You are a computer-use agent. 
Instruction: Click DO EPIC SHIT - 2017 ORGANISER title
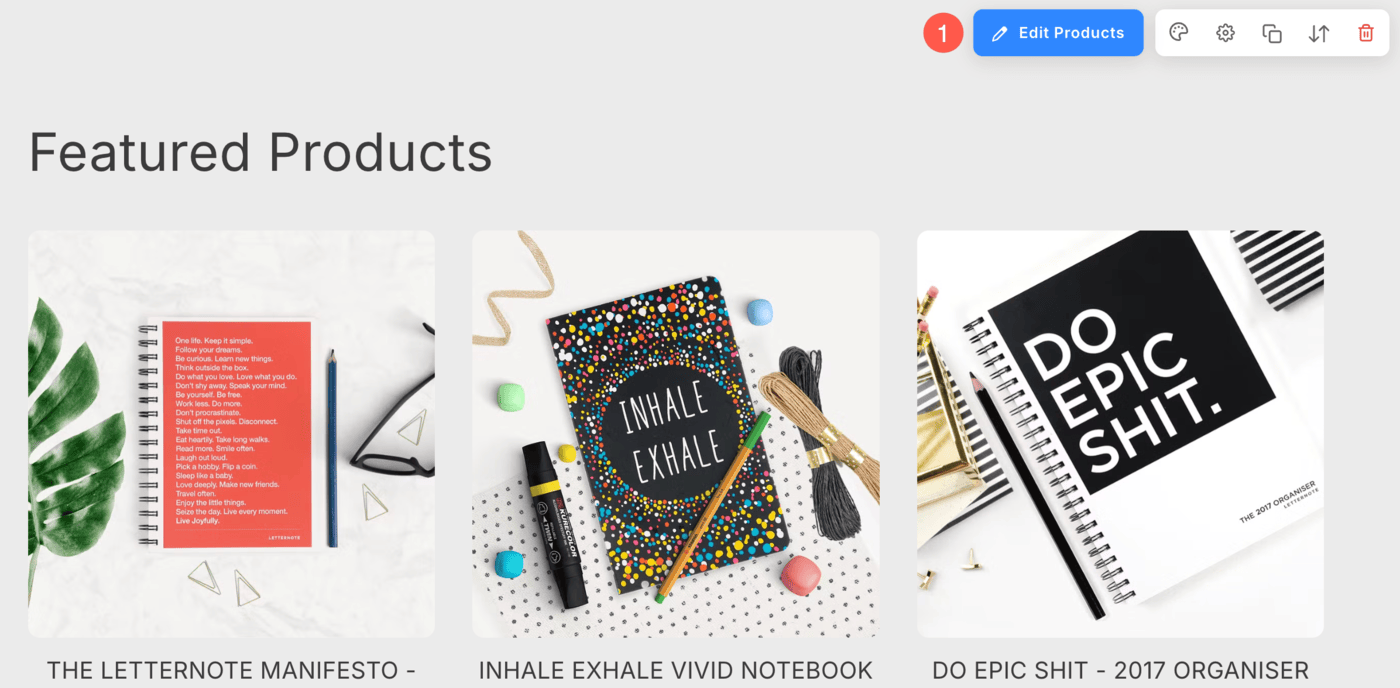1120,670
